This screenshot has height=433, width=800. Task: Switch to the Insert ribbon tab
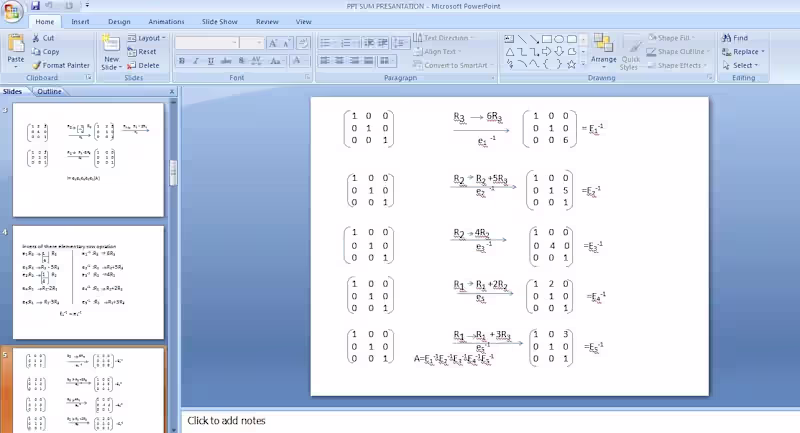click(80, 21)
